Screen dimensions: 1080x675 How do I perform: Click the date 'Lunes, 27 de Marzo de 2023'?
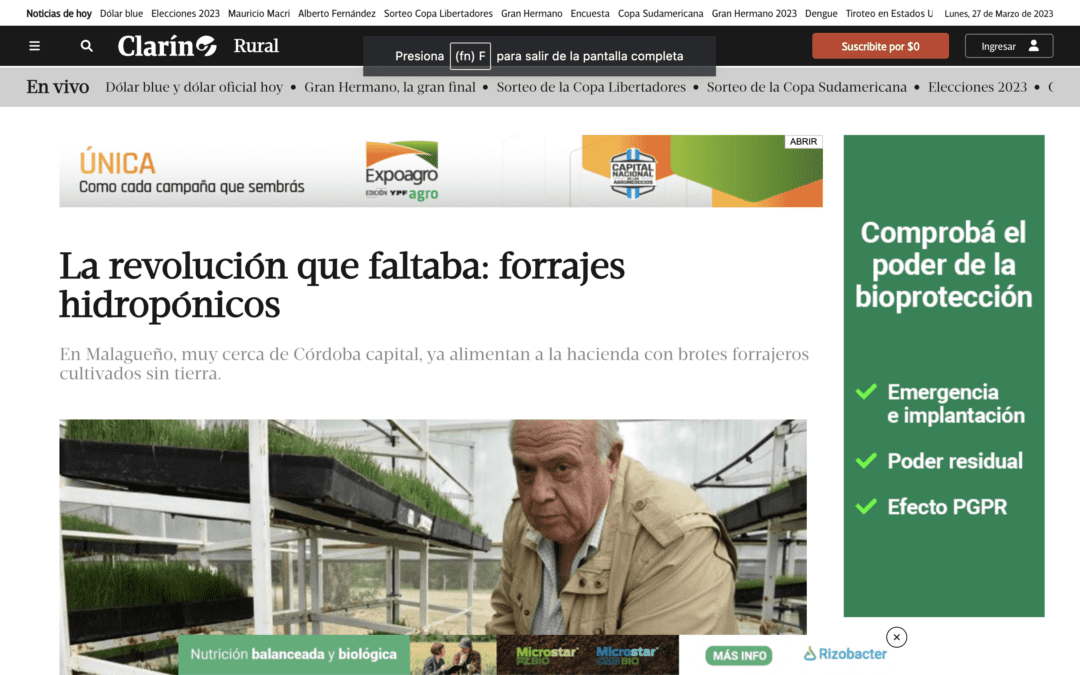[x=999, y=13]
